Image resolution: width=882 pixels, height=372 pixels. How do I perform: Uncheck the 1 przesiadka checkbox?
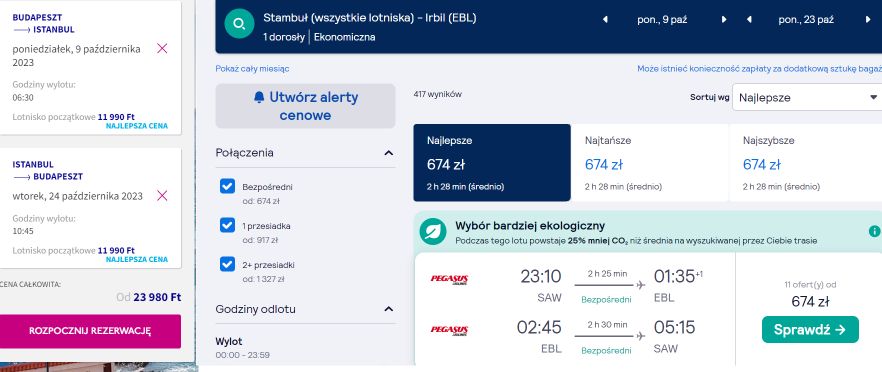pyautogui.click(x=227, y=225)
